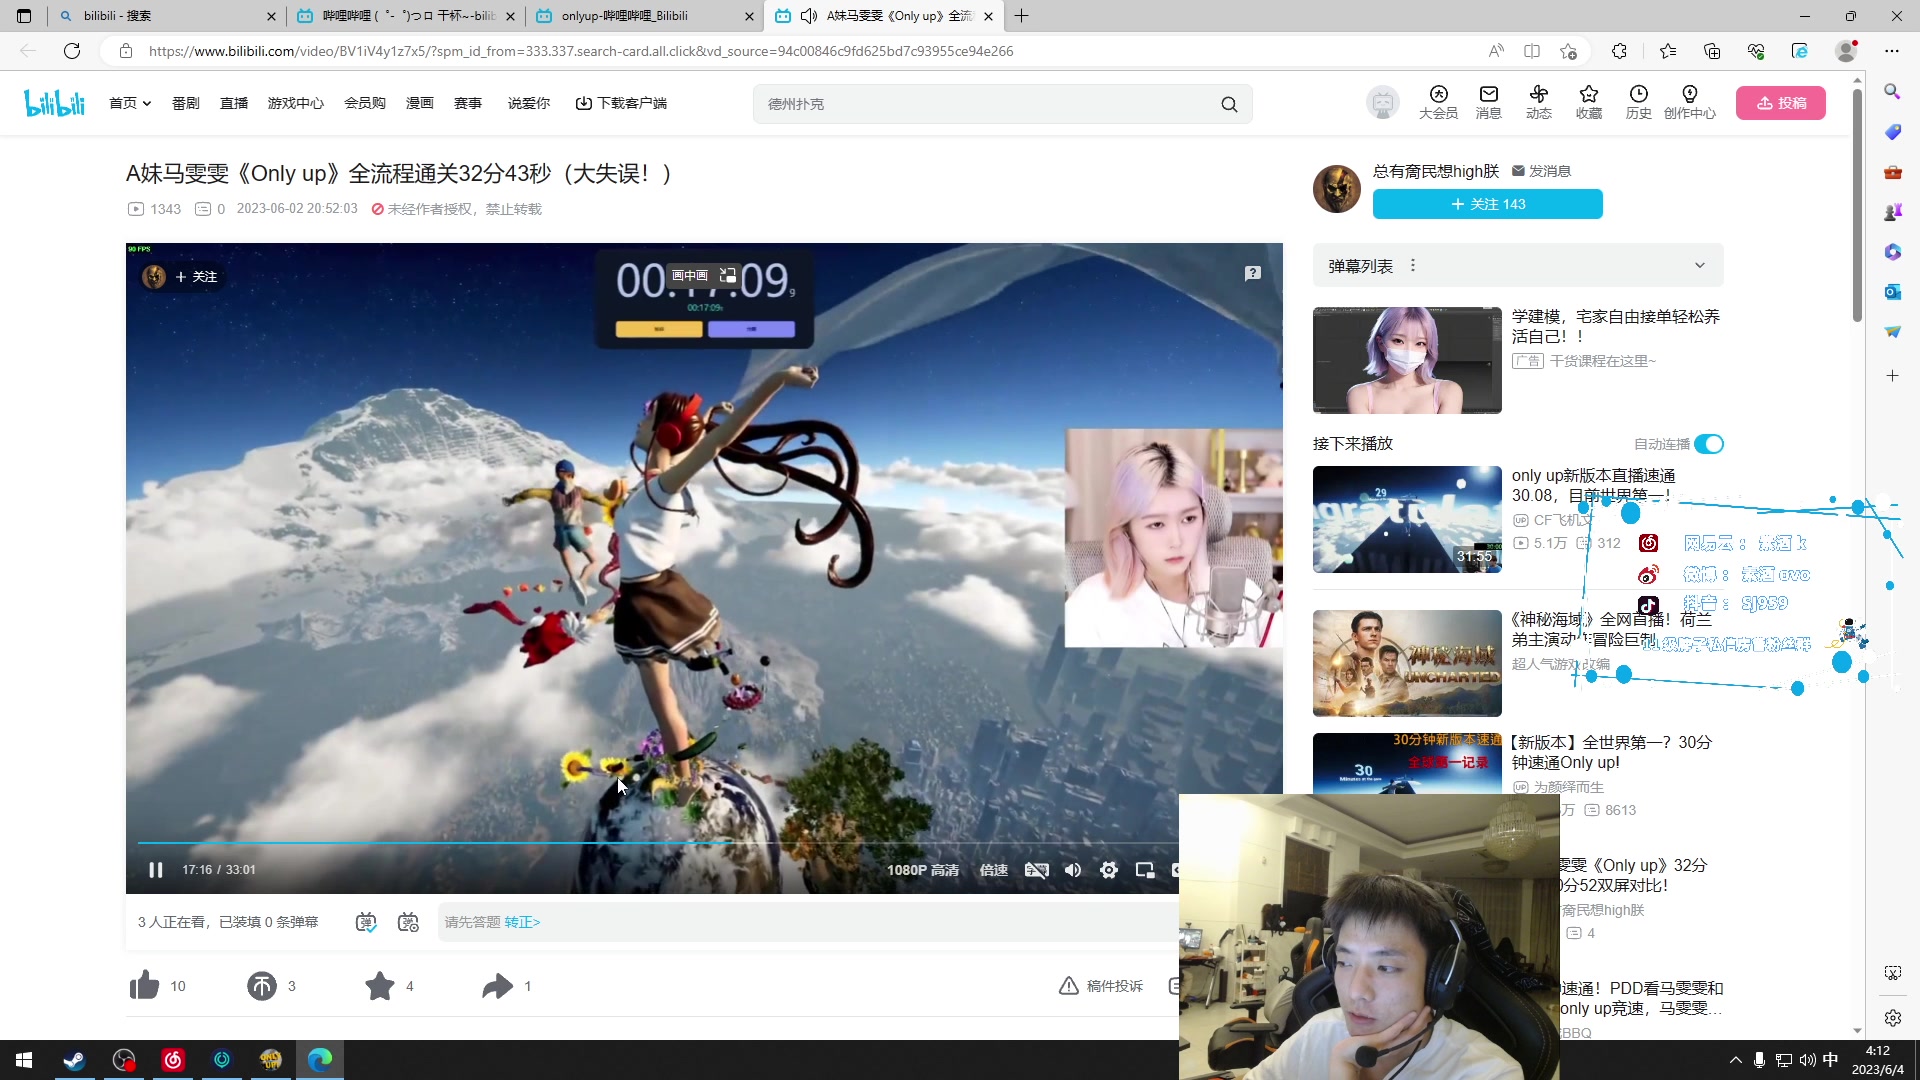Toggle danmaku subtitles off icon
1920x1080 pixels.
pos(1037,870)
